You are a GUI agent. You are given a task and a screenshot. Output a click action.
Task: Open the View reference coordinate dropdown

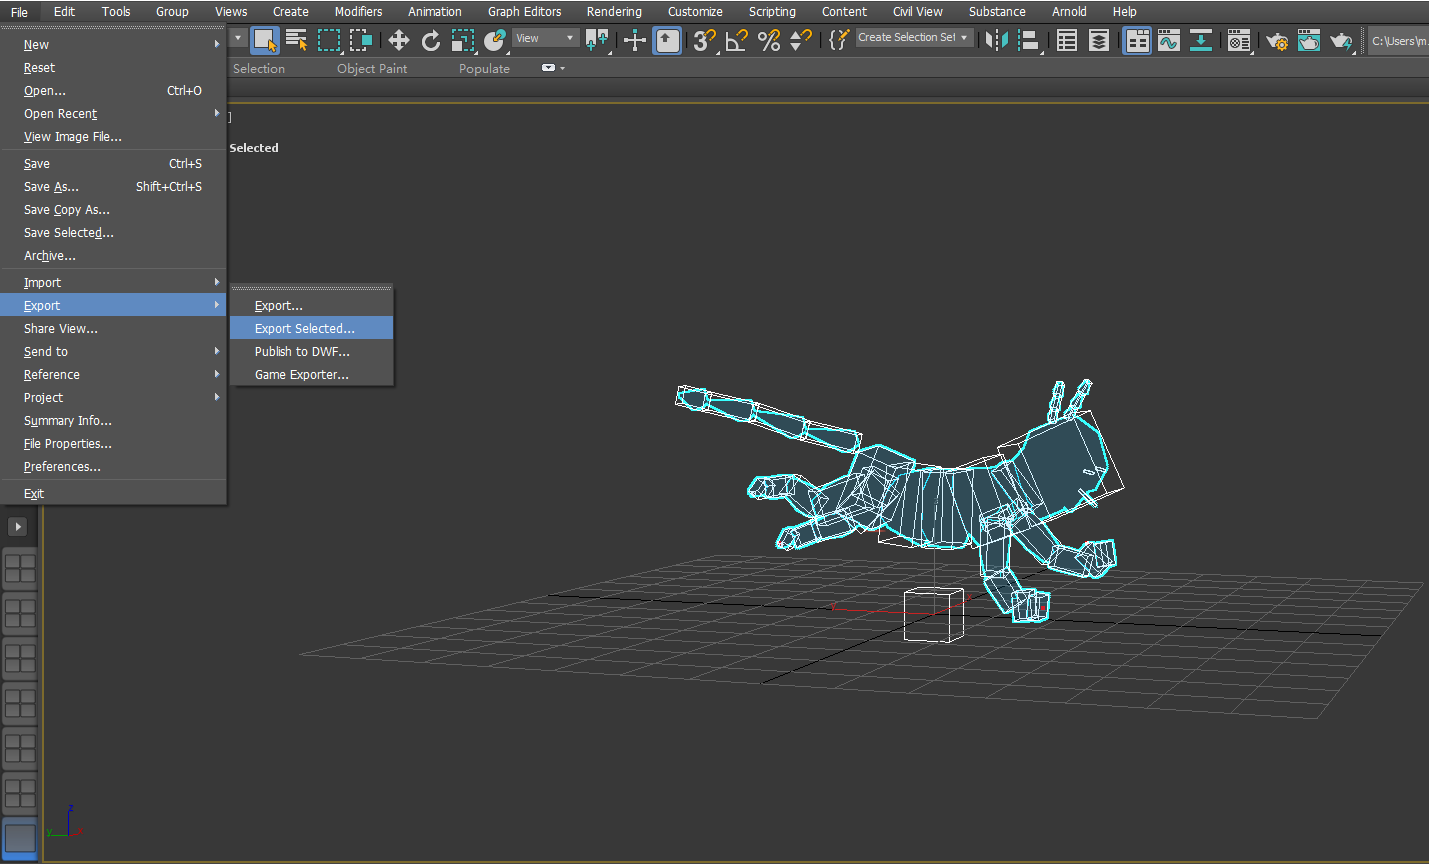546,38
